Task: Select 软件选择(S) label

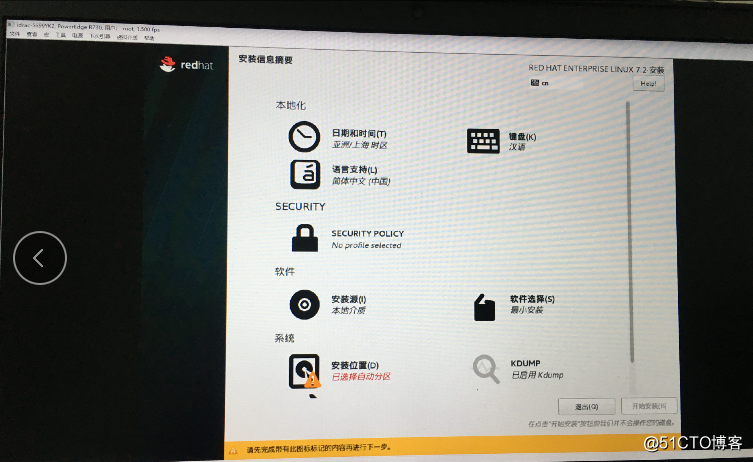Action: coord(532,299)
